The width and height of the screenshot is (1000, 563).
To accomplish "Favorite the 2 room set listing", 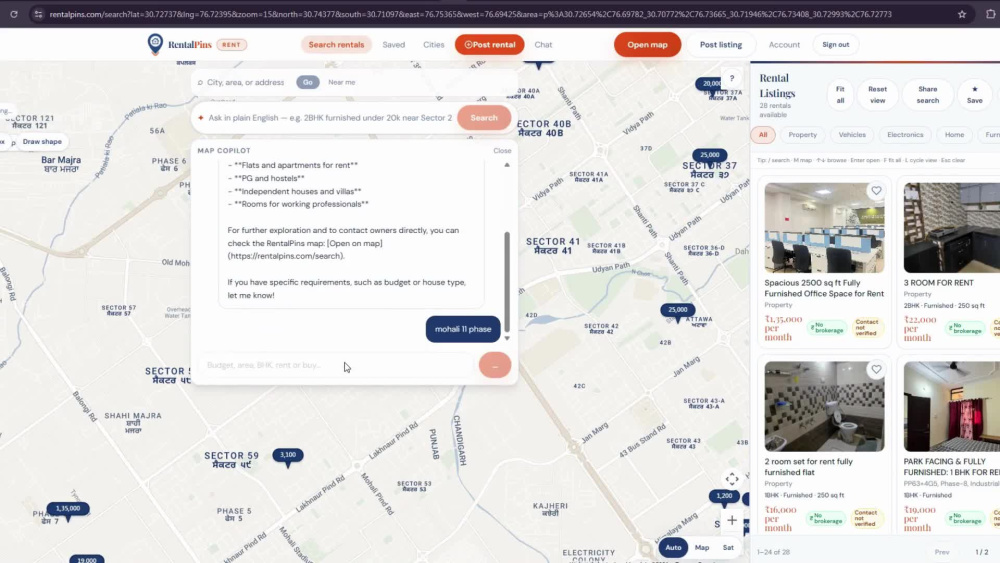I will point(876,369).
